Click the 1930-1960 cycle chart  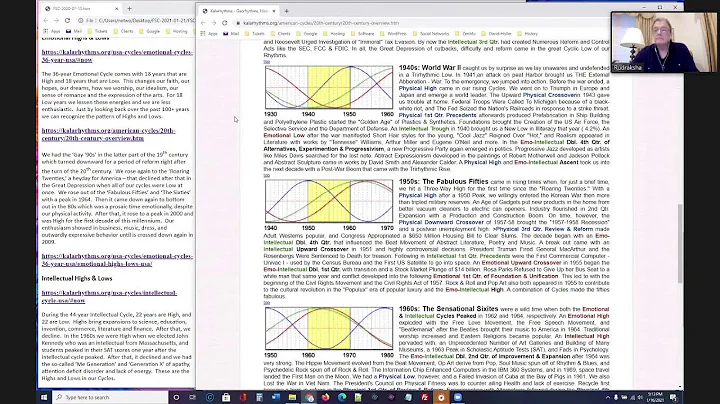pos(329,87)
